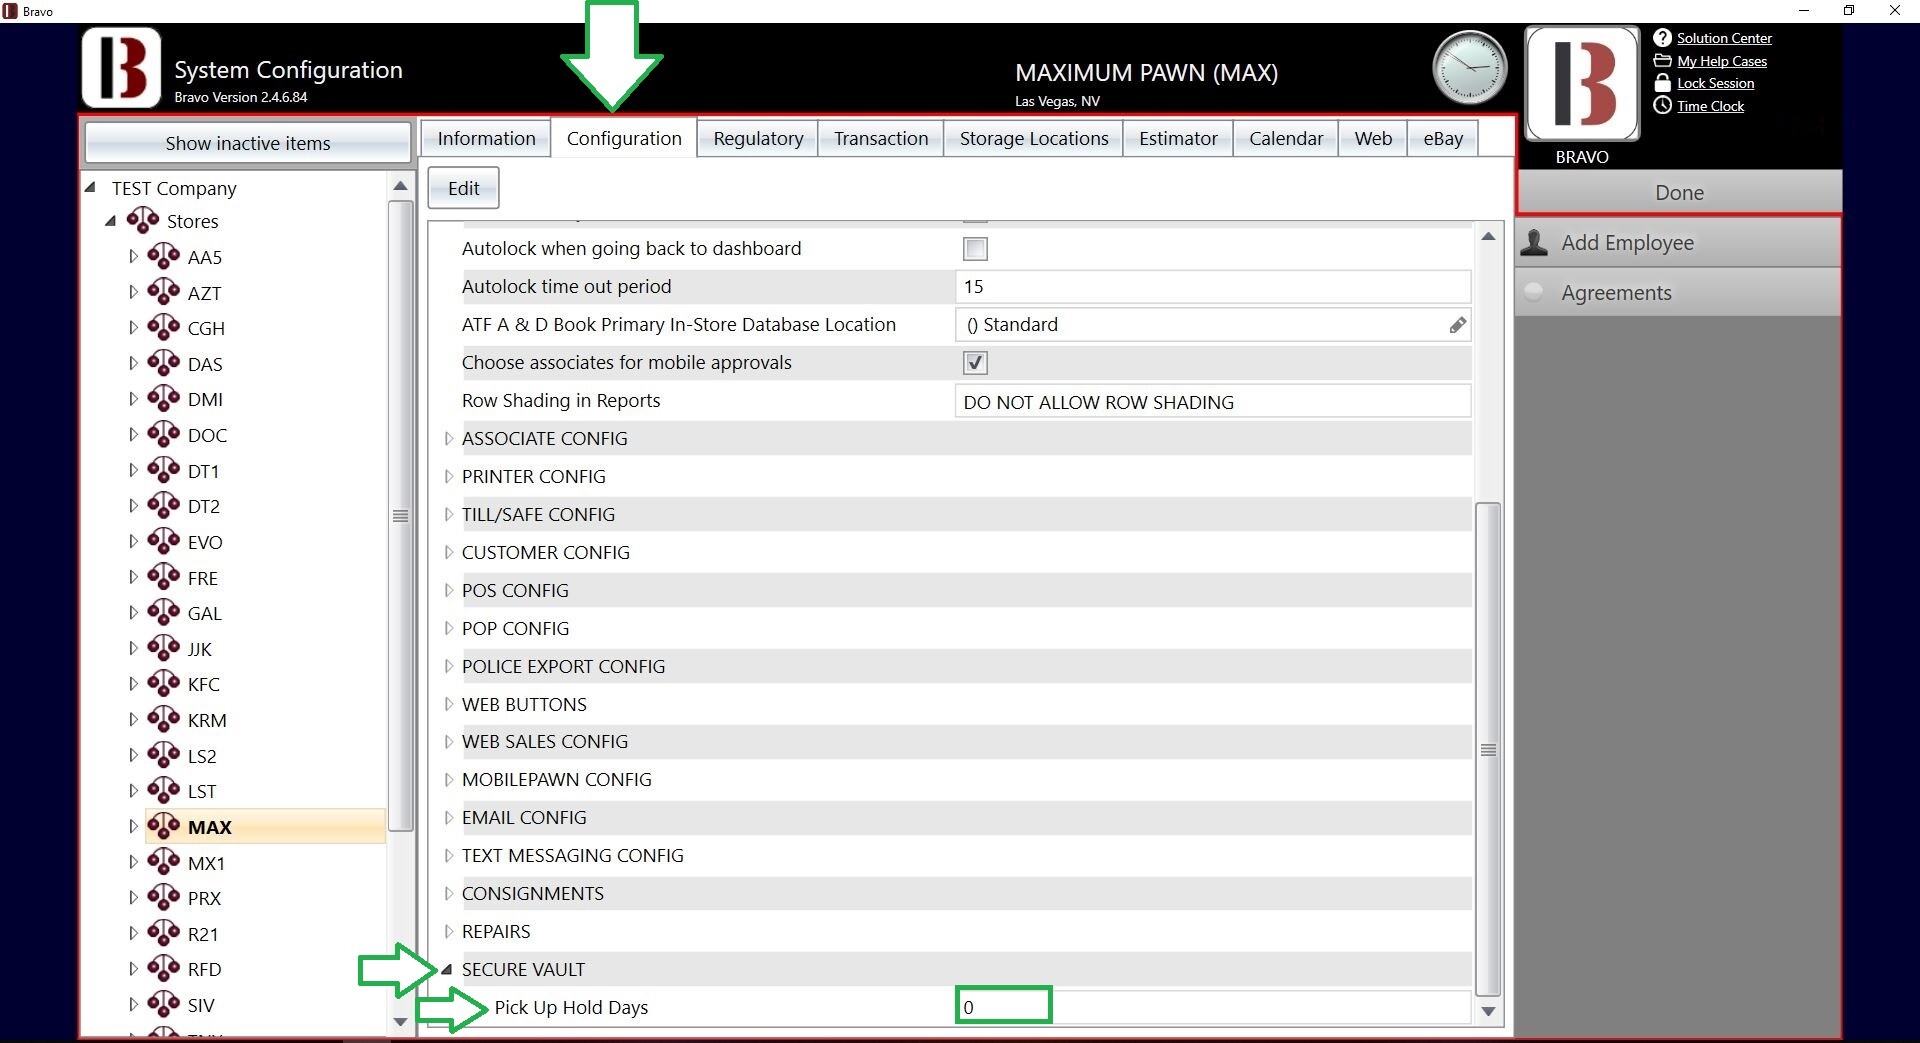Click the Autolock time out period field
The height and width of the screenshot is (1043, 1920).
pos(1212,287)
